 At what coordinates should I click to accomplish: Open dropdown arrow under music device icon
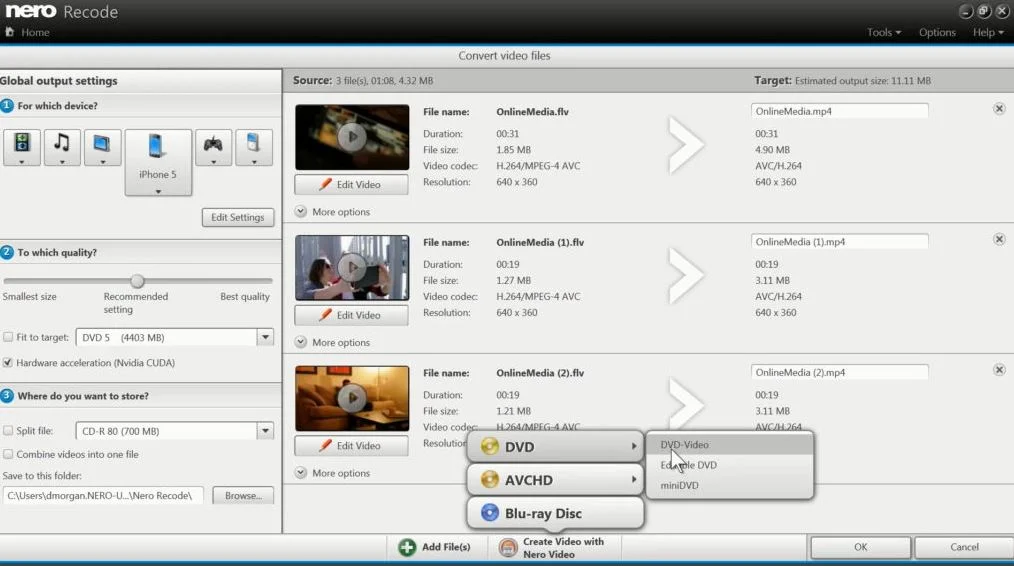click(x=62, y=162)
